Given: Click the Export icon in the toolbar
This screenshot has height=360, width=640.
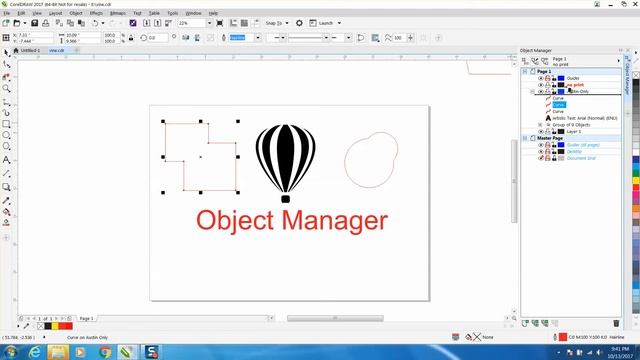Looking at the screenshot, I should coord(157,23).
